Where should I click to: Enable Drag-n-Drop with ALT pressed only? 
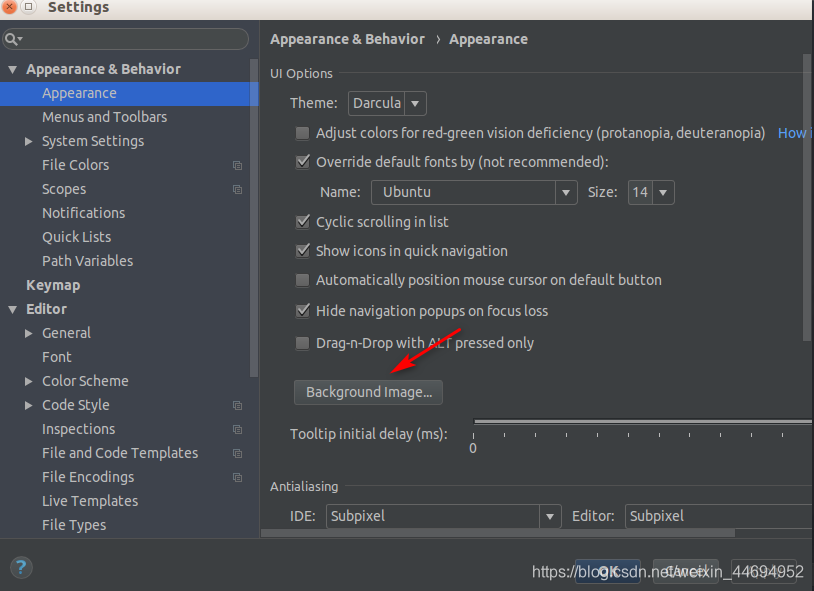(x=302, y=343)
